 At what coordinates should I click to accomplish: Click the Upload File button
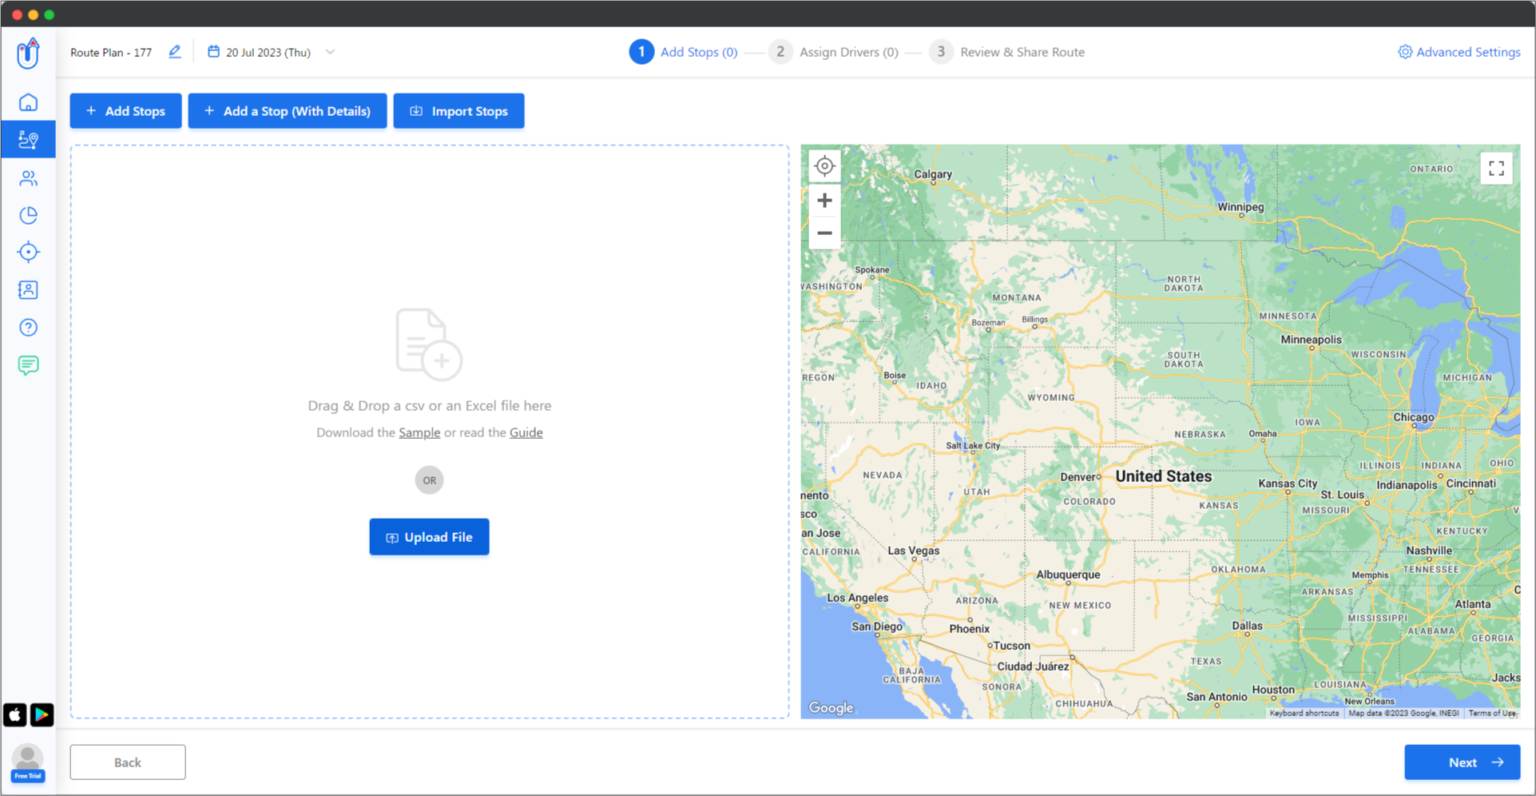[x=429, y=537]
